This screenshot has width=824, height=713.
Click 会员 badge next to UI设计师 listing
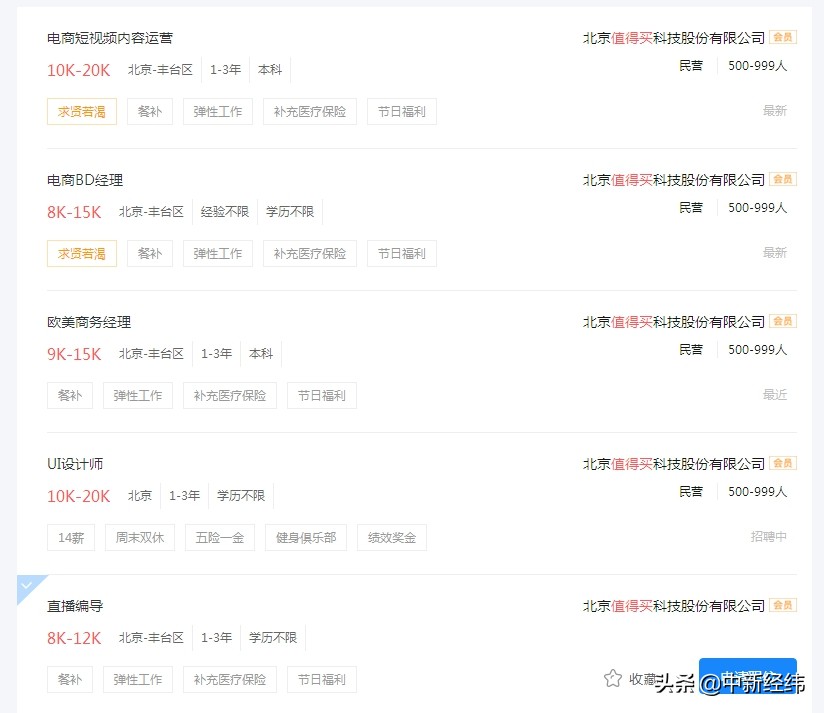click(x=782, y=463)
